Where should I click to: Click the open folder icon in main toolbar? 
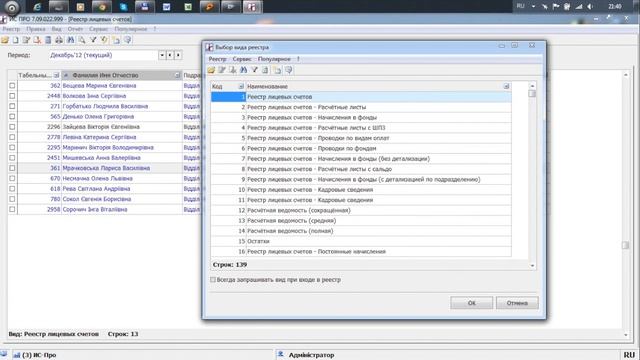5,40
